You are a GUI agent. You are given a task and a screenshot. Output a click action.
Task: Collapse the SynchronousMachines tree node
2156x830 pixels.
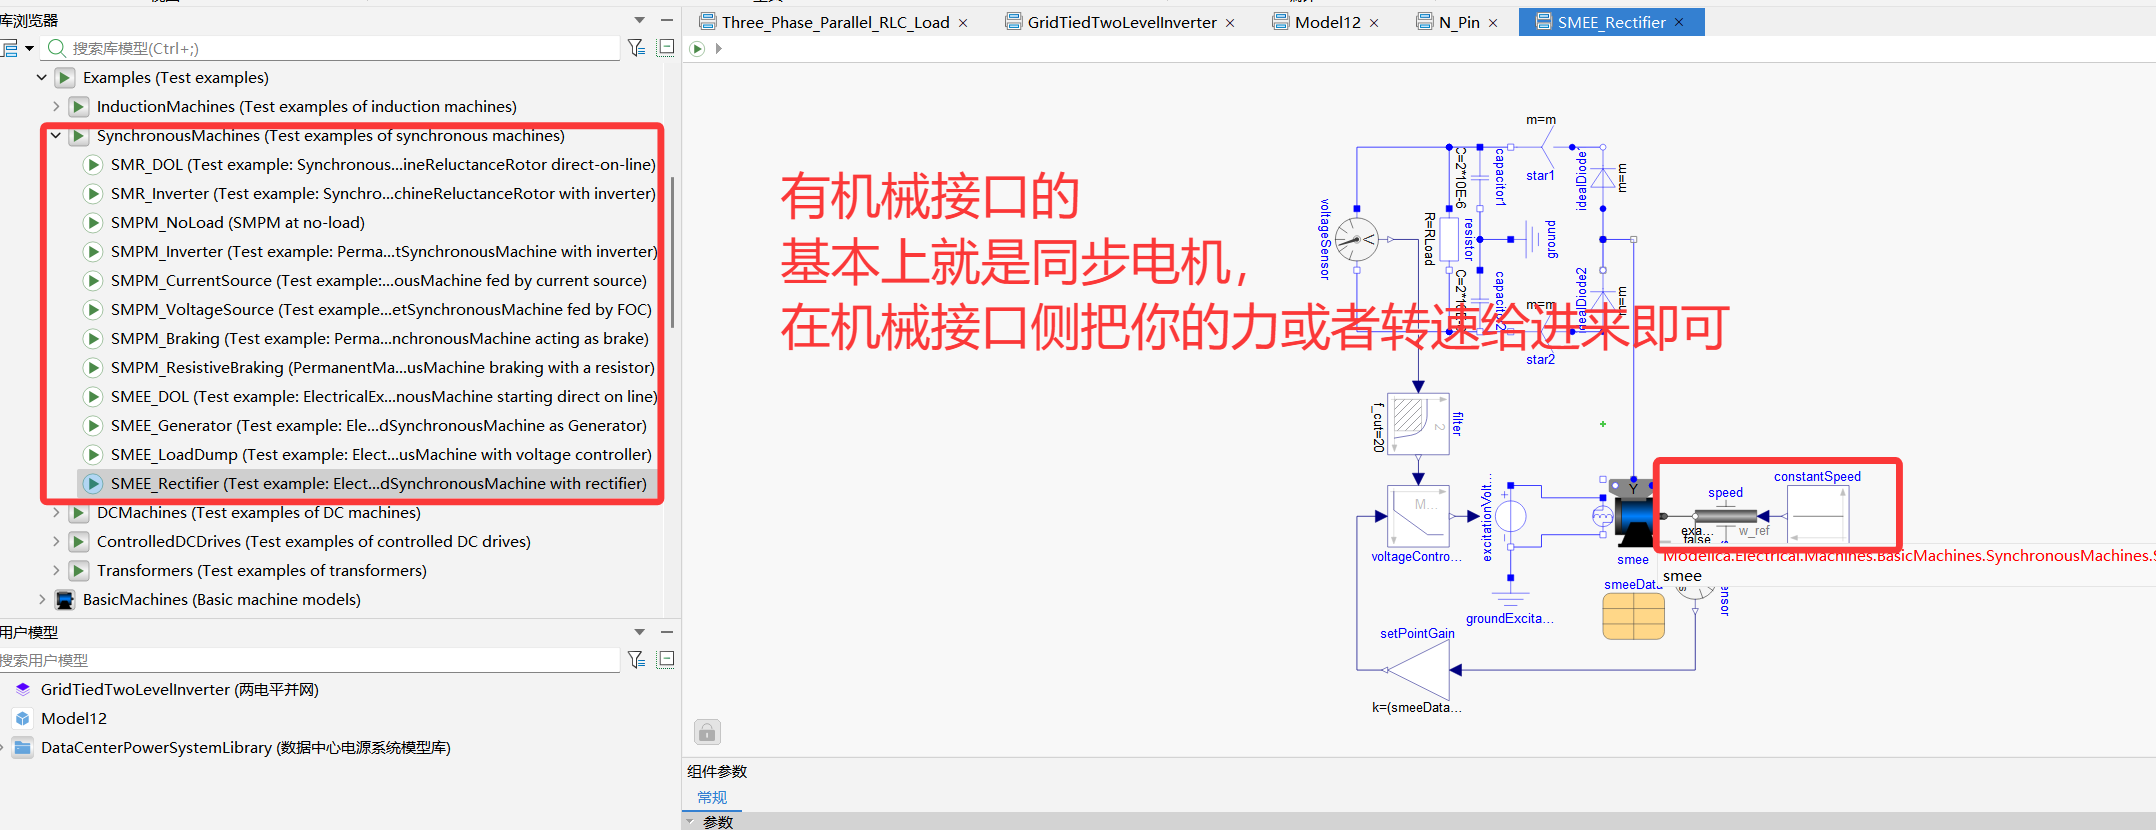pyautogui.click(x=56, y=135)
